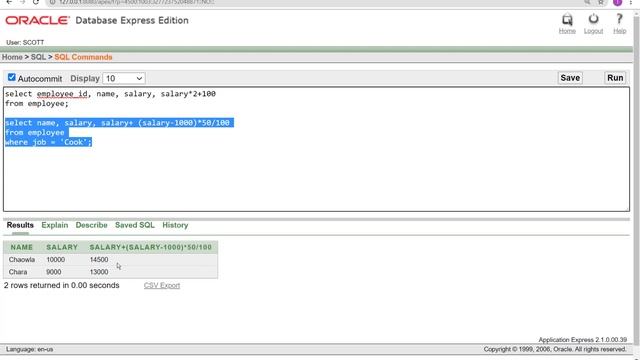Click the SQL Commands breadcrumb
This screenshot has width=640, height=360.
coord(83,57)
